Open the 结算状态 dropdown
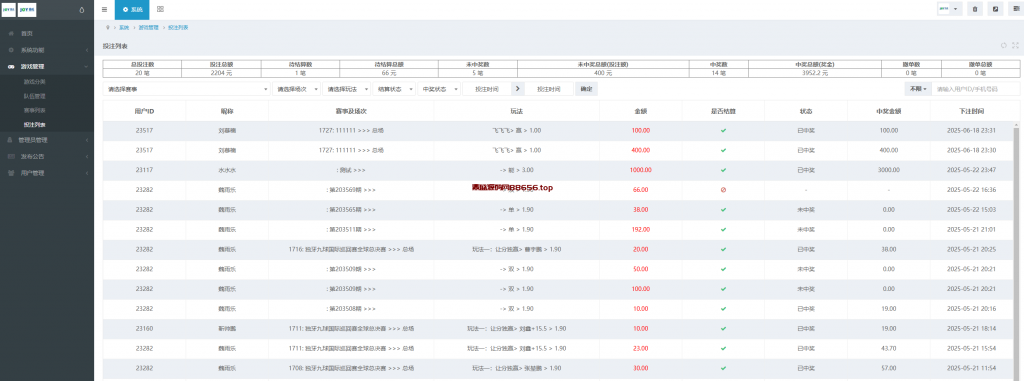The image size is (1024, 381). 395,89
